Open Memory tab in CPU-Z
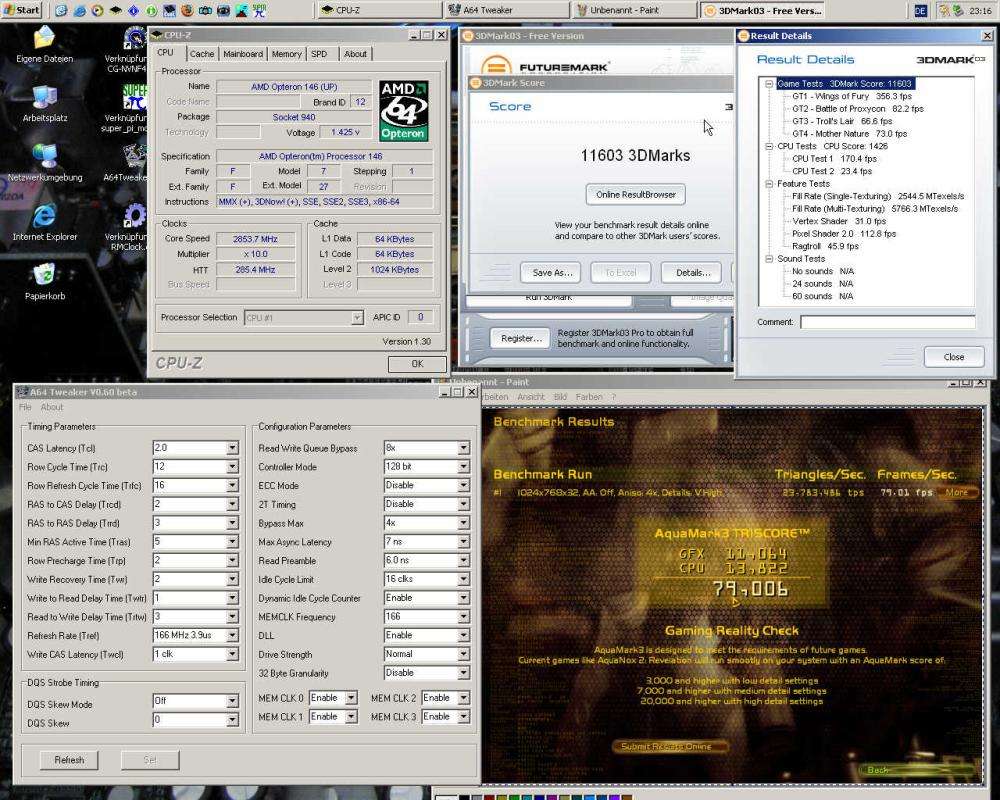The image size is (1000, 800). [x=286, y=54]
